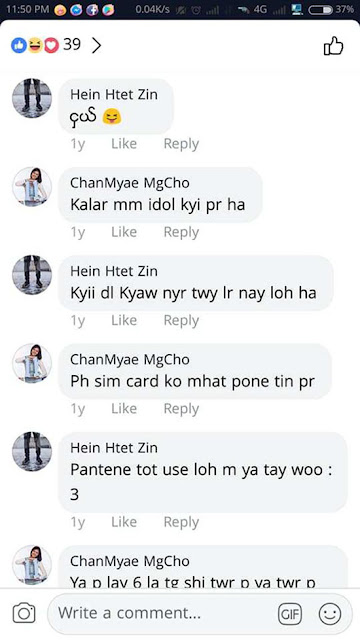Tap the blue like reaction icon
This screenshot has width=360, height=640.
19,45
